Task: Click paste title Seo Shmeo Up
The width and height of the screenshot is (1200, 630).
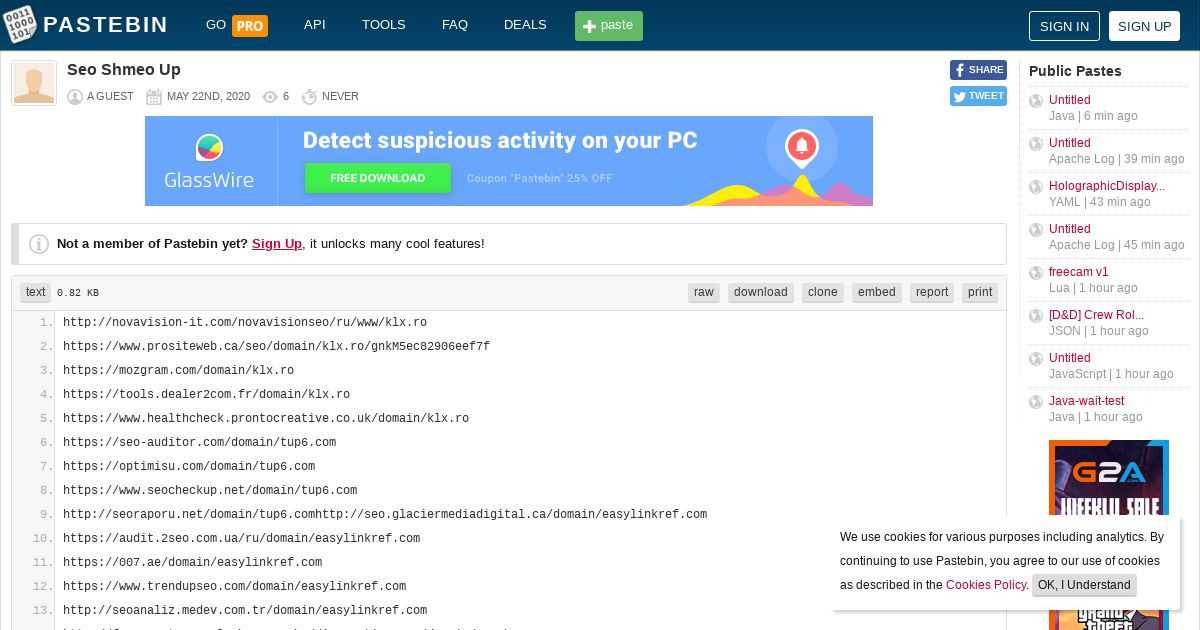Action: click(124, 70)
